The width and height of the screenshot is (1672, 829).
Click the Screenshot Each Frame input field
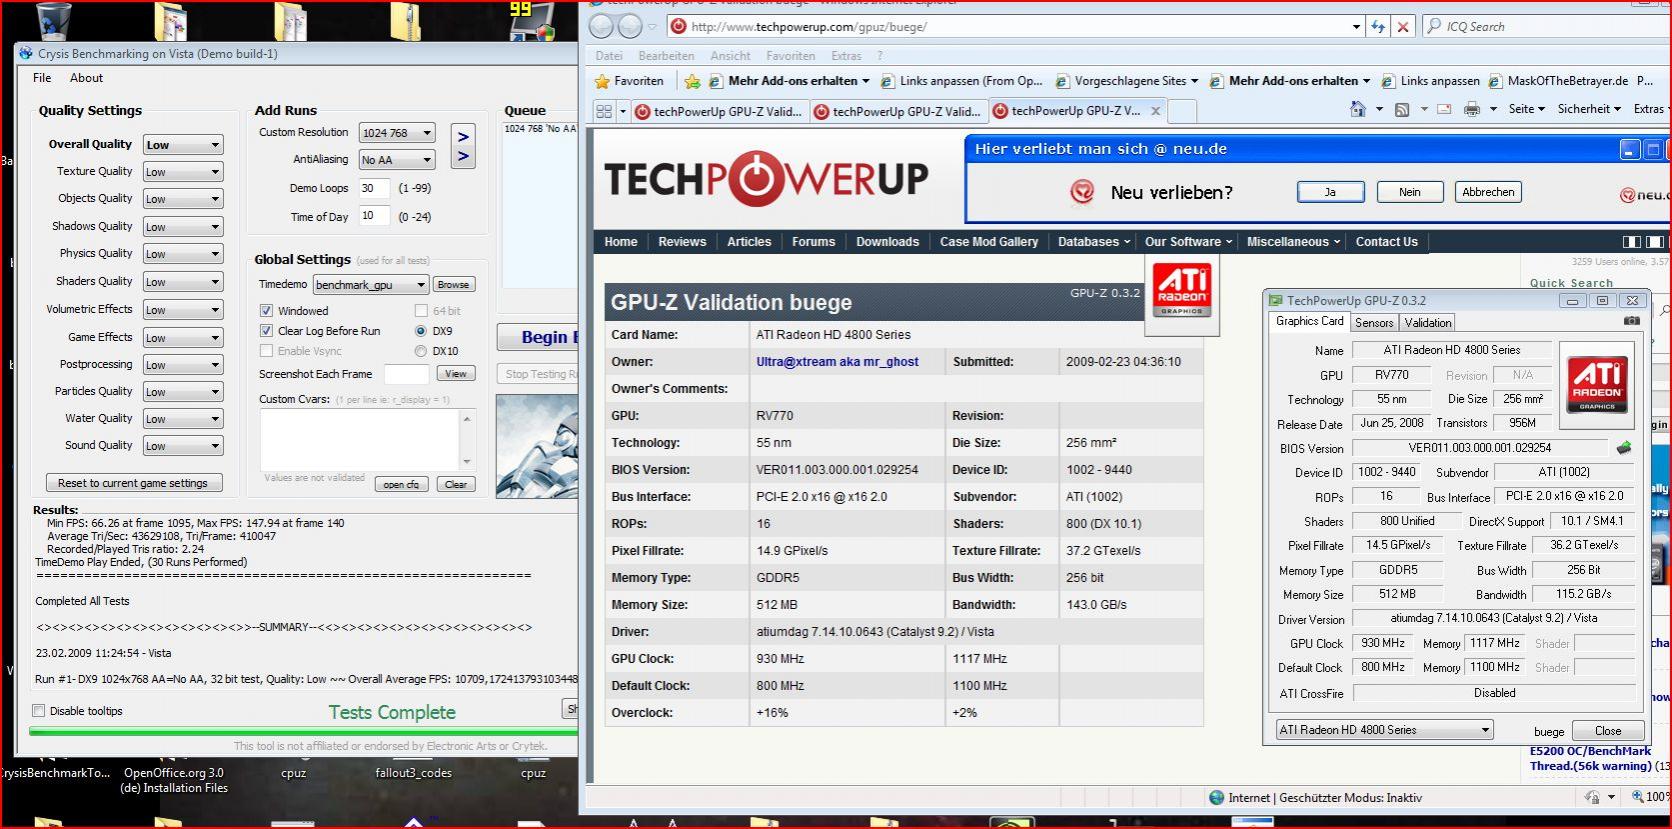click(406, 374)
